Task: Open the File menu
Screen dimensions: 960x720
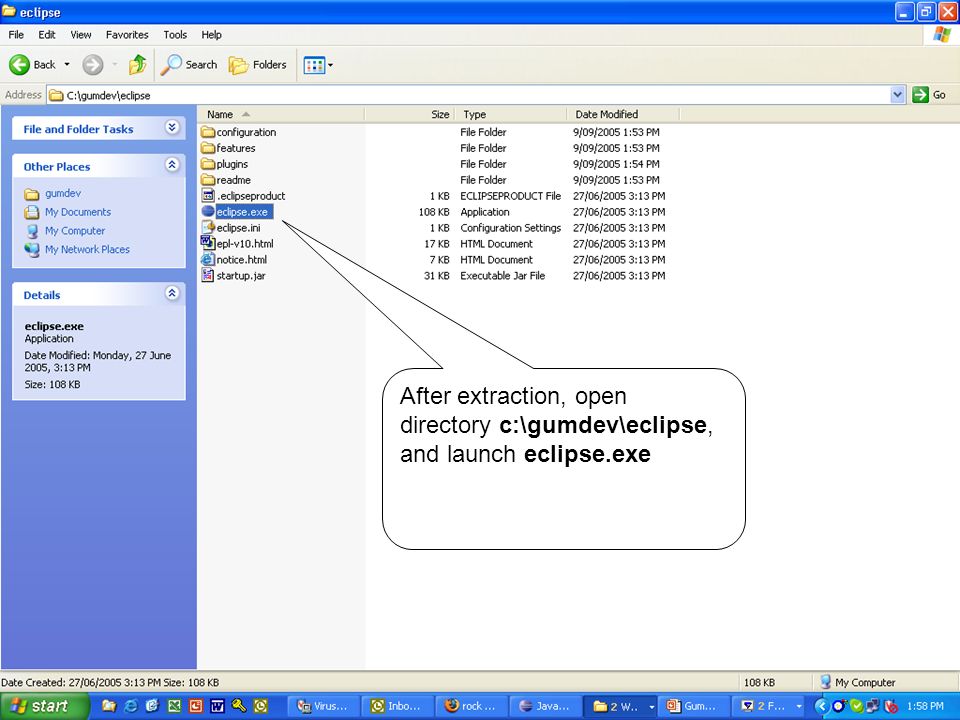Action: [x=16, y=35]
